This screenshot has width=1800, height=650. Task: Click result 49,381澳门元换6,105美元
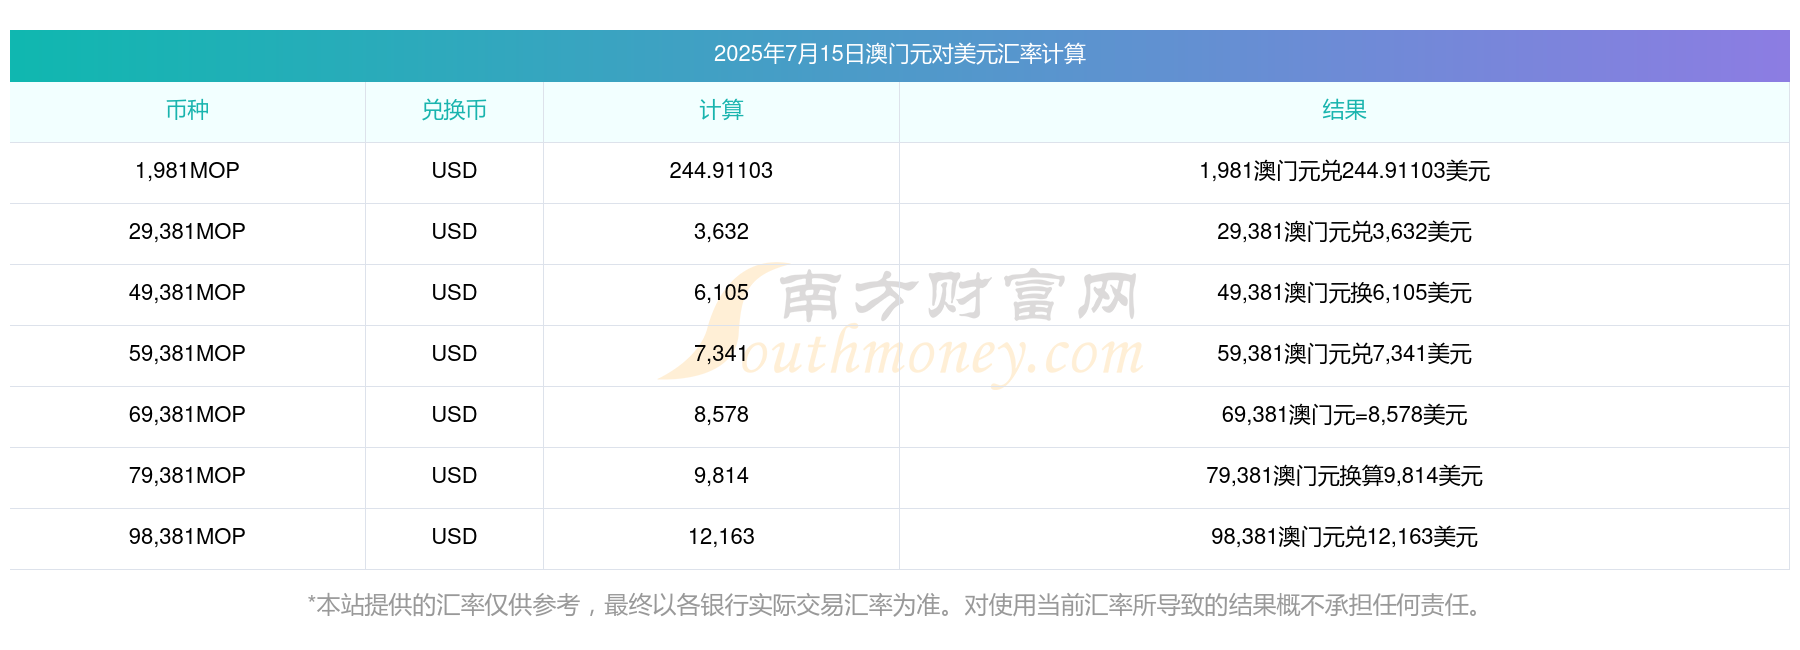(1344, 293)
